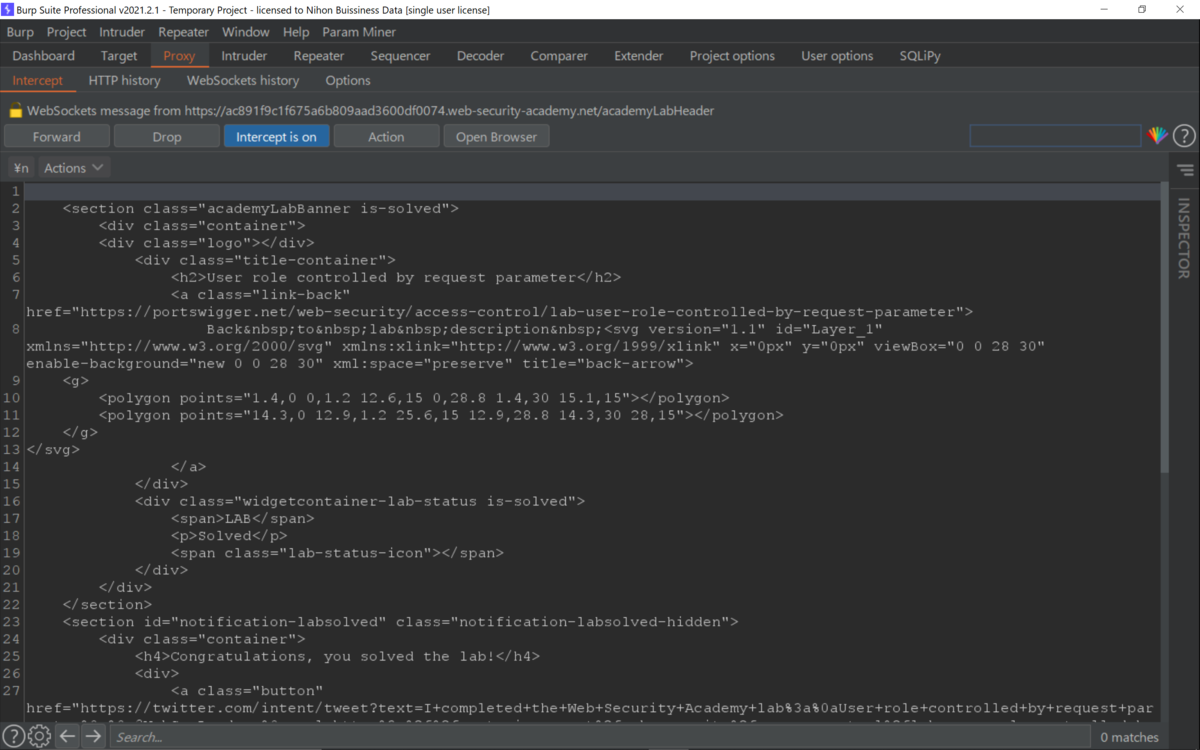Click the h2 "User role controlled by request parameter" line
This screenshot has height=750, width=1200.
[396, 277]
